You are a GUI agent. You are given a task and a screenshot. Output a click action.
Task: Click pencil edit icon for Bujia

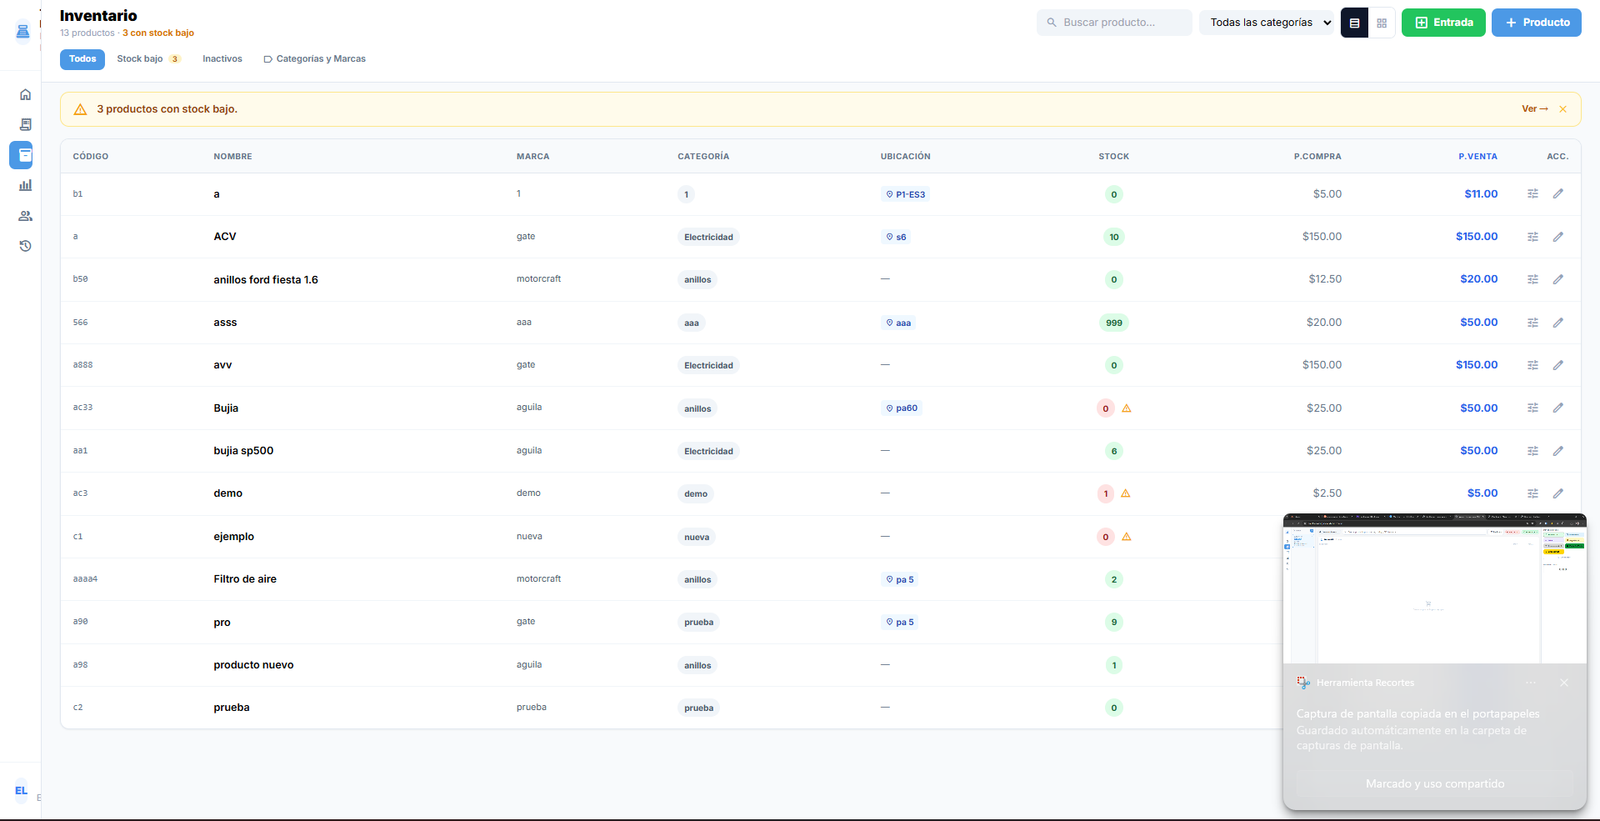pos(1558,408)
